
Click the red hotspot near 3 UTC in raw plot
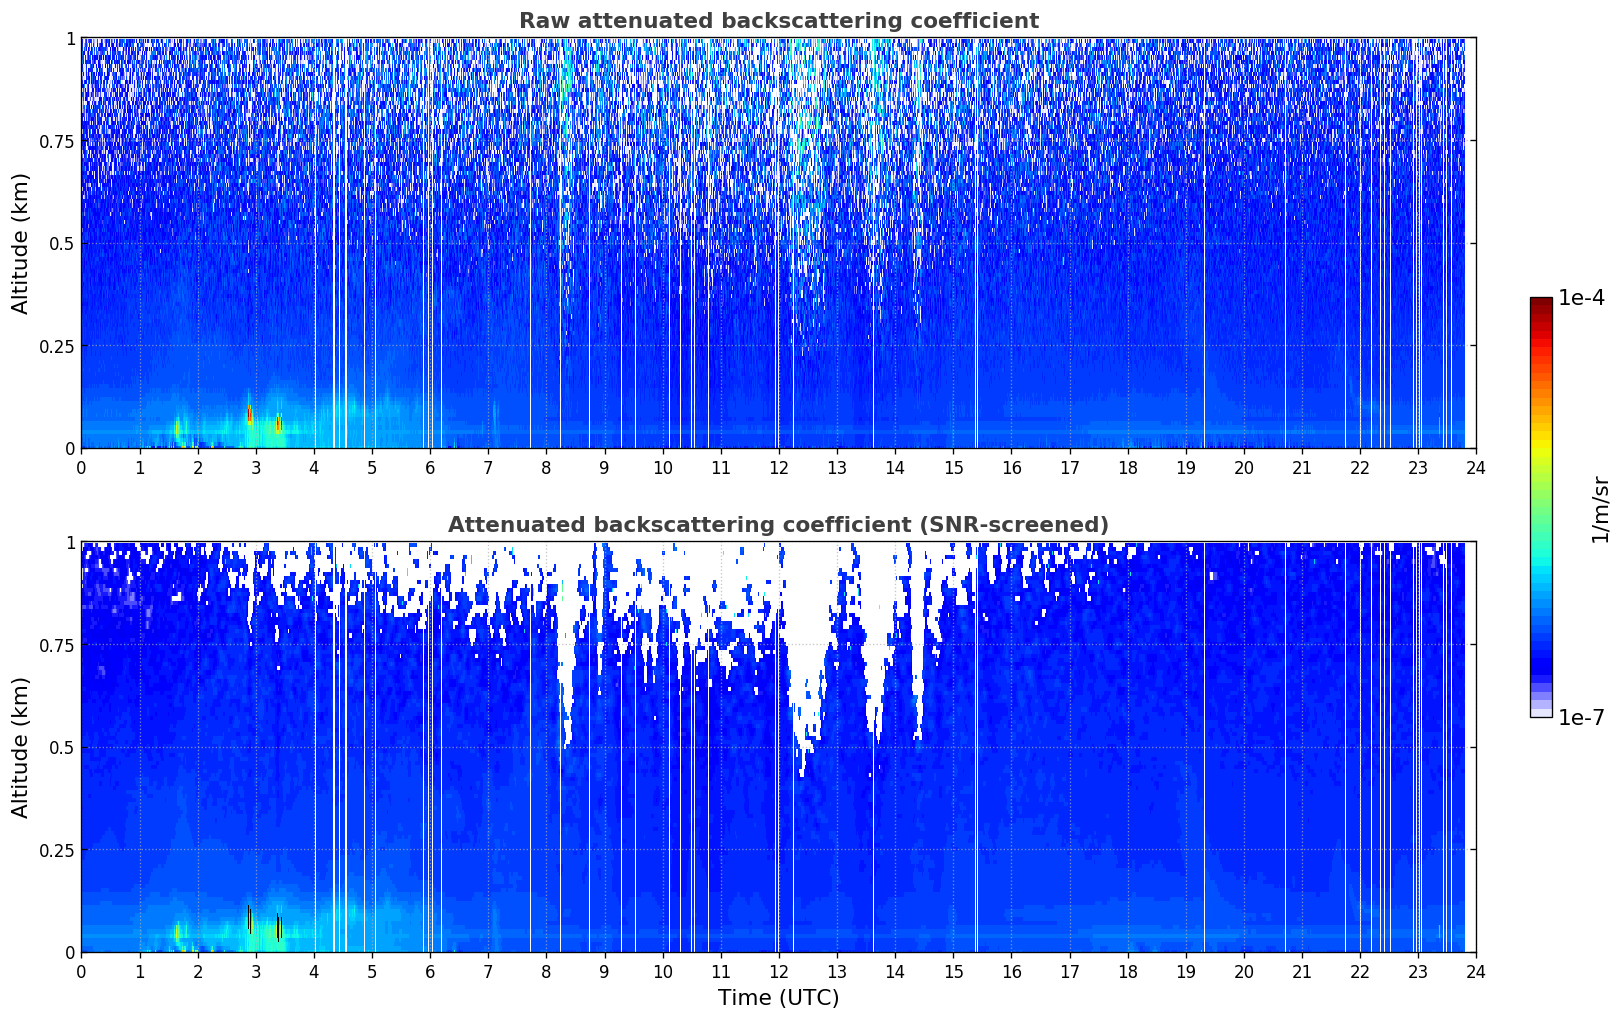(x=250, y=414)
